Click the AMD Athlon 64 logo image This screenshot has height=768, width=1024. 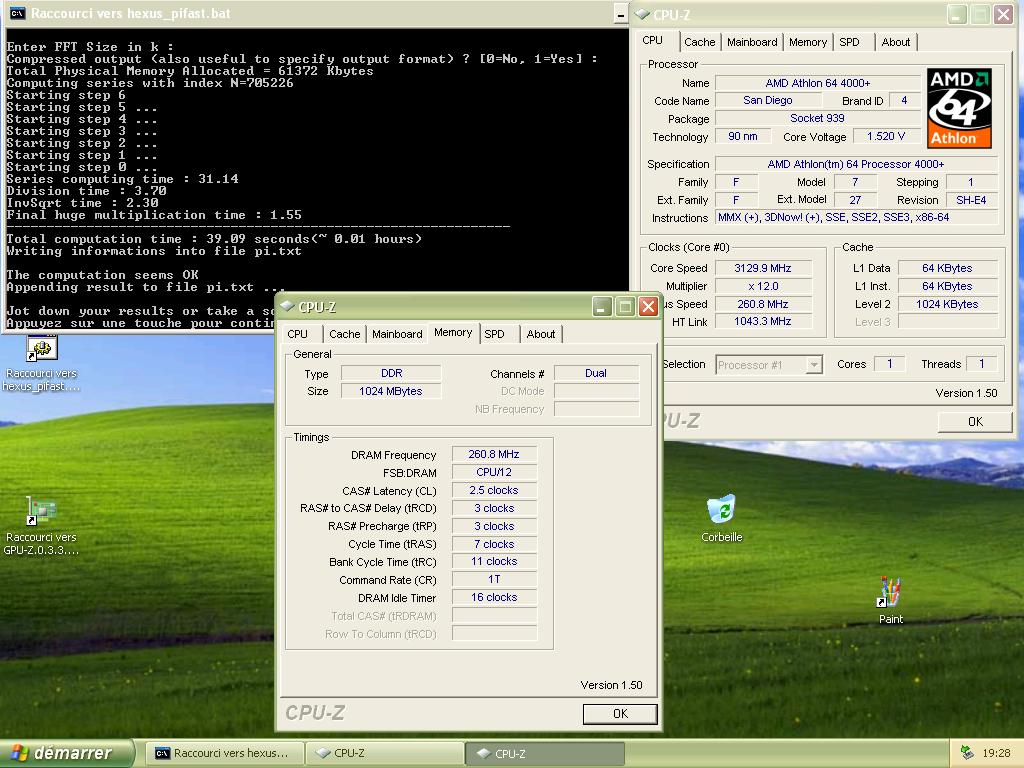click(959, 108)
